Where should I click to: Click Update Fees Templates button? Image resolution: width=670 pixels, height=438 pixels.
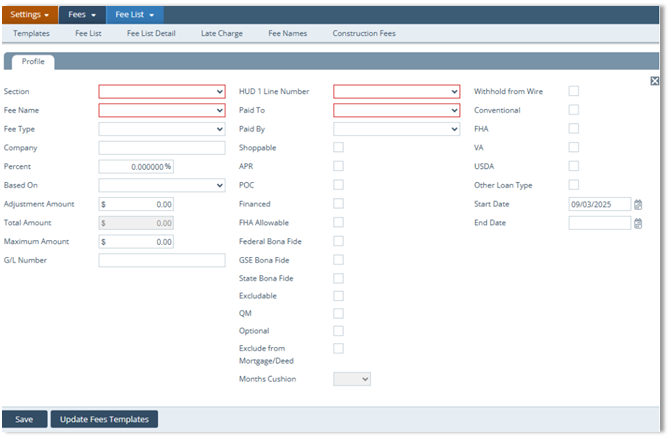pos(104,419)
